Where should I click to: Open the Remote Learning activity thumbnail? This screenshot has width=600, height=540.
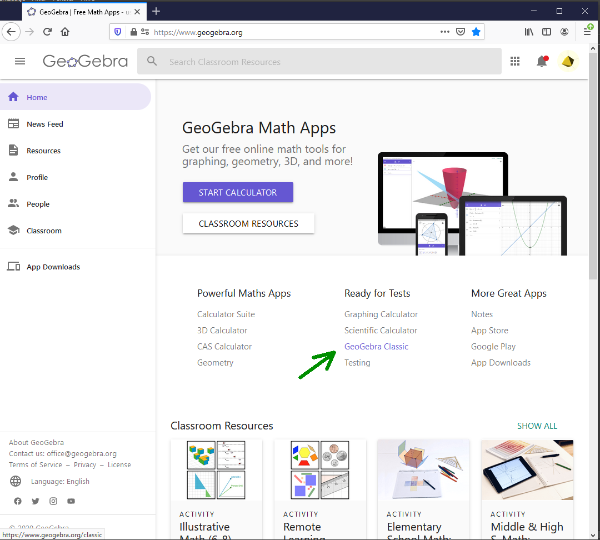point(320,470)
